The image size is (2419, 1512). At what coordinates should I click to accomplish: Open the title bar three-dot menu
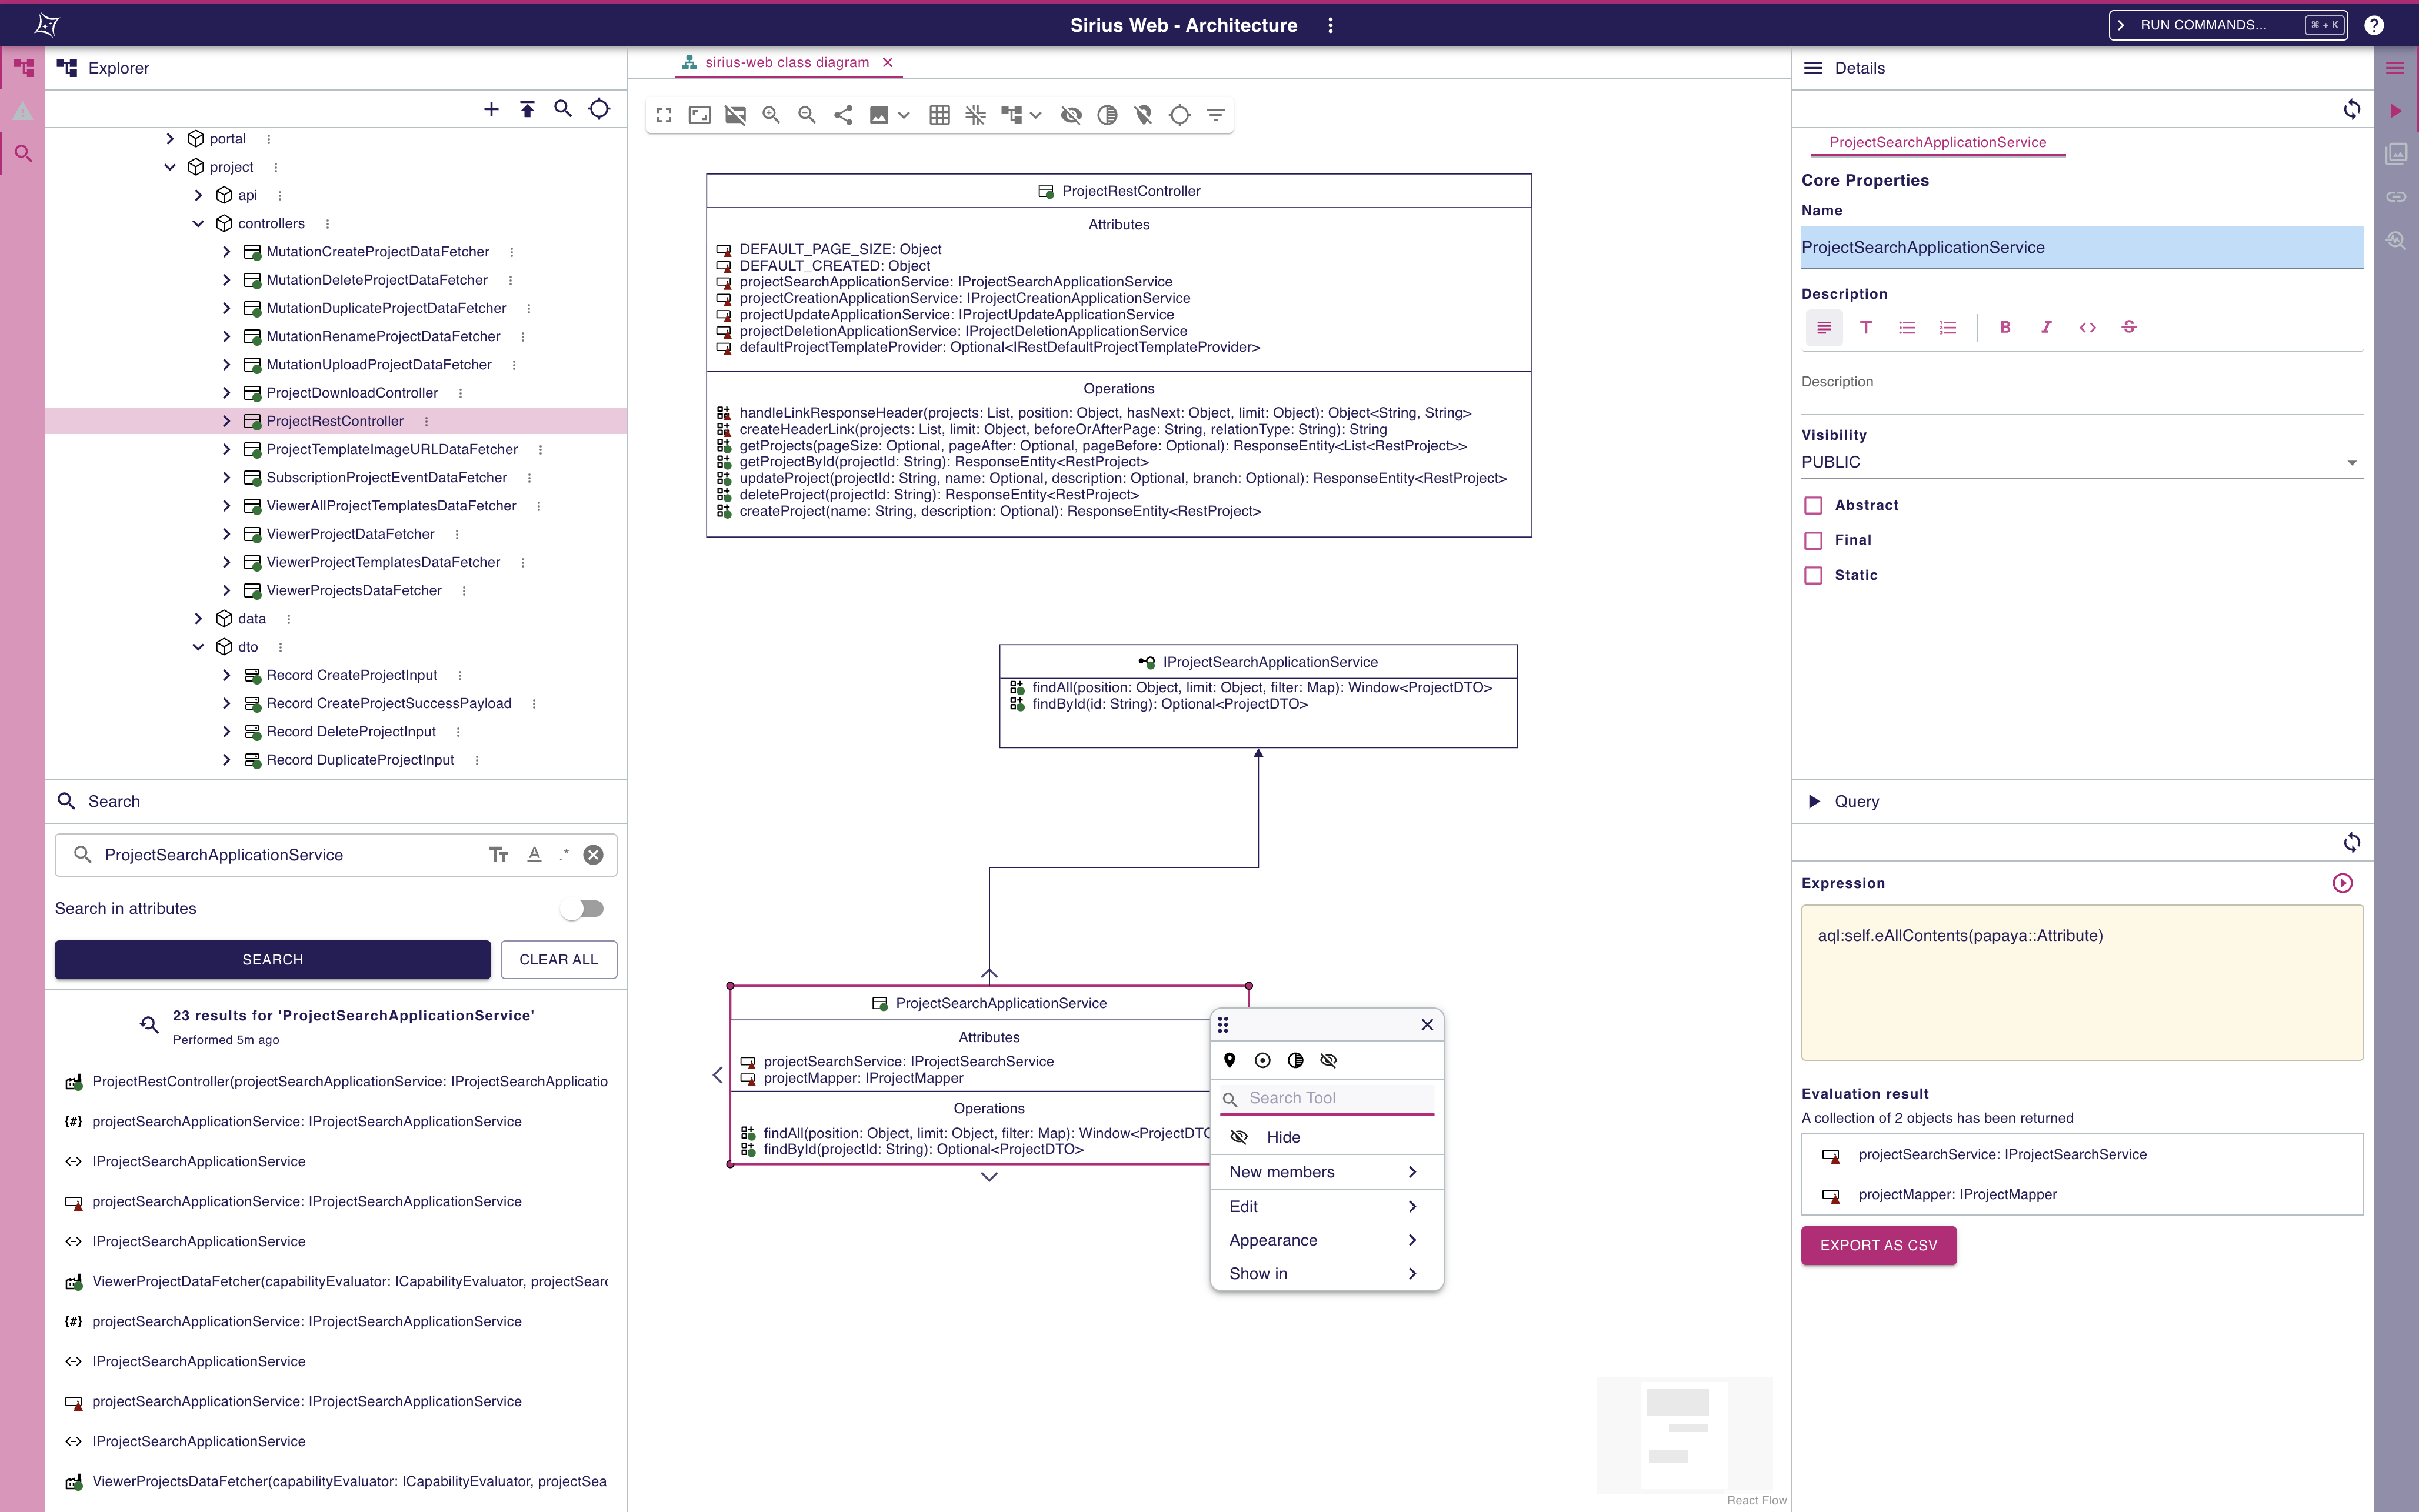tap(1330, 25)
